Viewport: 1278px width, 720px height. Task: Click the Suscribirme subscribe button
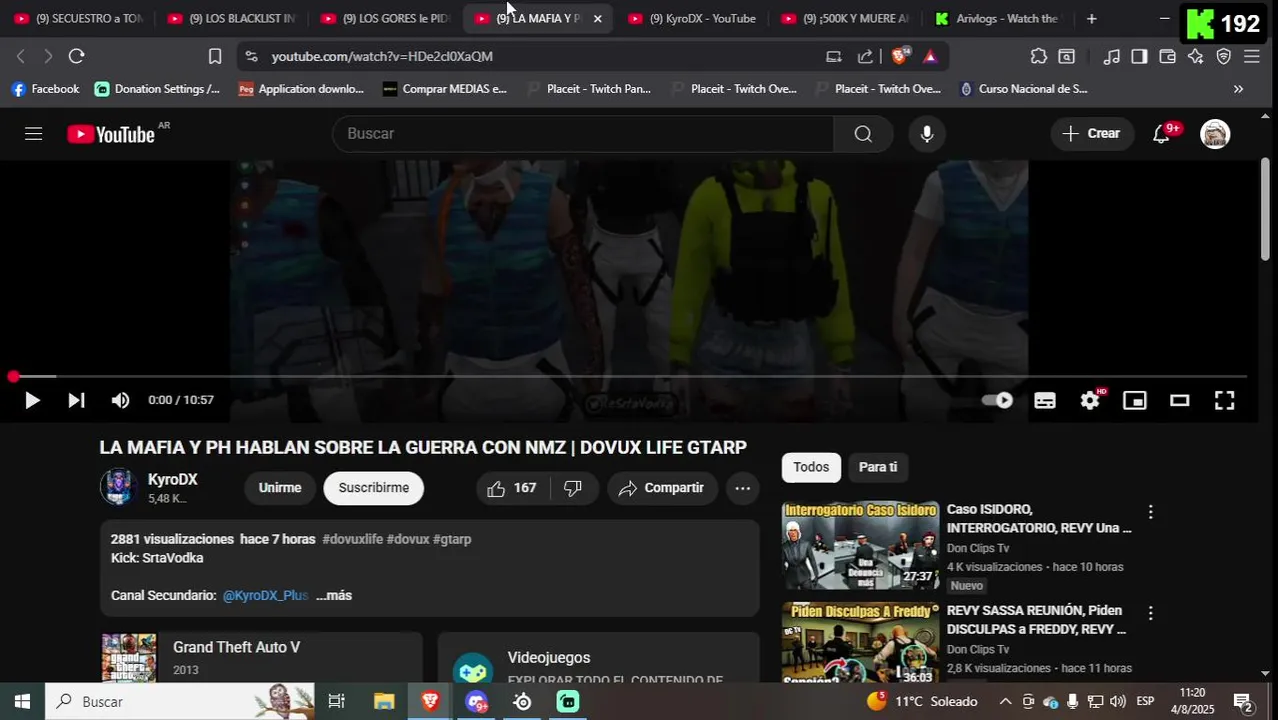click(x=374, y=488)
